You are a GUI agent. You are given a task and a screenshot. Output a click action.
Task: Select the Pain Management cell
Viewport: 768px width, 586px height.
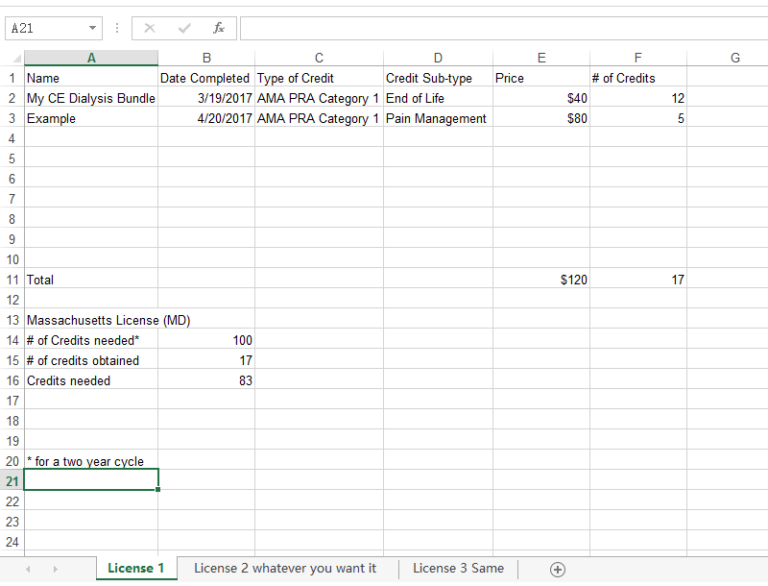pyautogui.click(x=437, y=118)
